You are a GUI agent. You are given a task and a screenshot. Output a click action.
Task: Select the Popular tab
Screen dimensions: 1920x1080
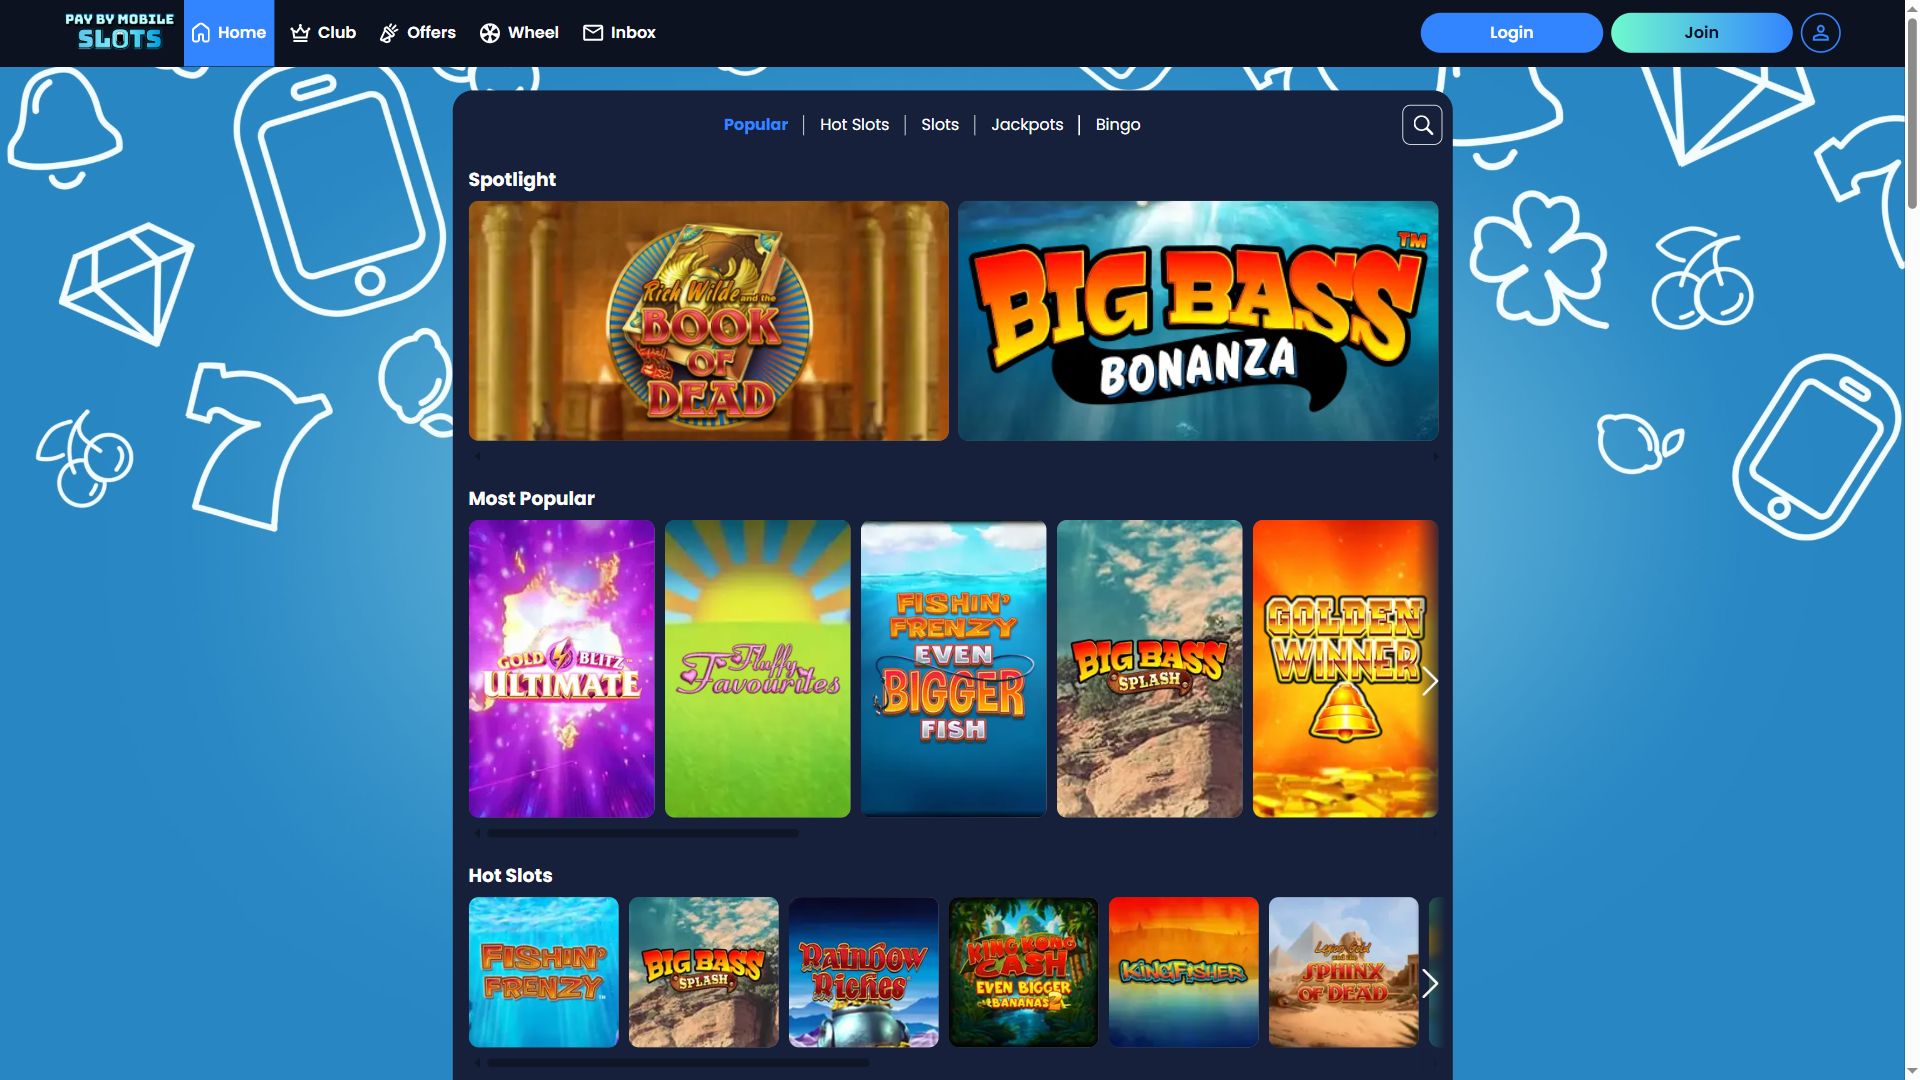pyautogui.click(x=756, y=125)
